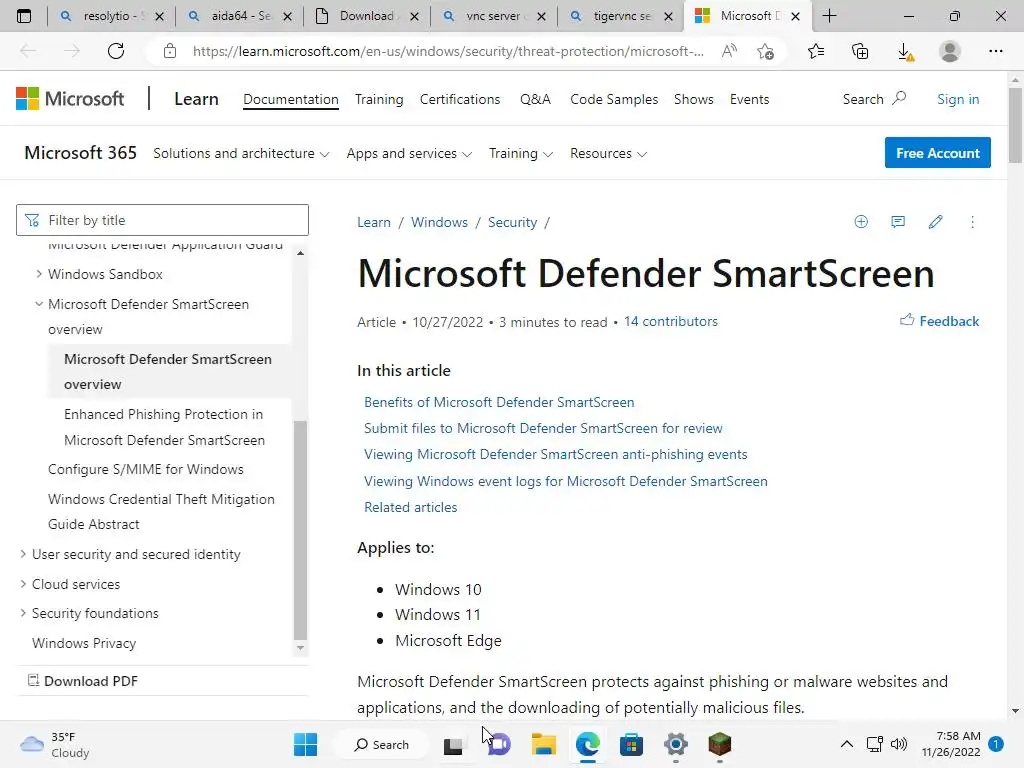Screen dimensions: 1024x768
Task: Expand the Resources dropdown
Action: [x=609, y=153]
